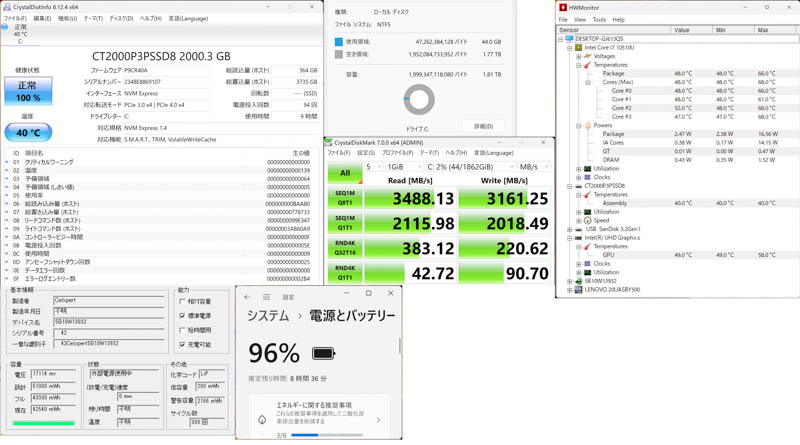Viewport: 800px width, 445px height.
Task: Click the 40 °C temperature indicator
Action: click(x=28, y=132)
